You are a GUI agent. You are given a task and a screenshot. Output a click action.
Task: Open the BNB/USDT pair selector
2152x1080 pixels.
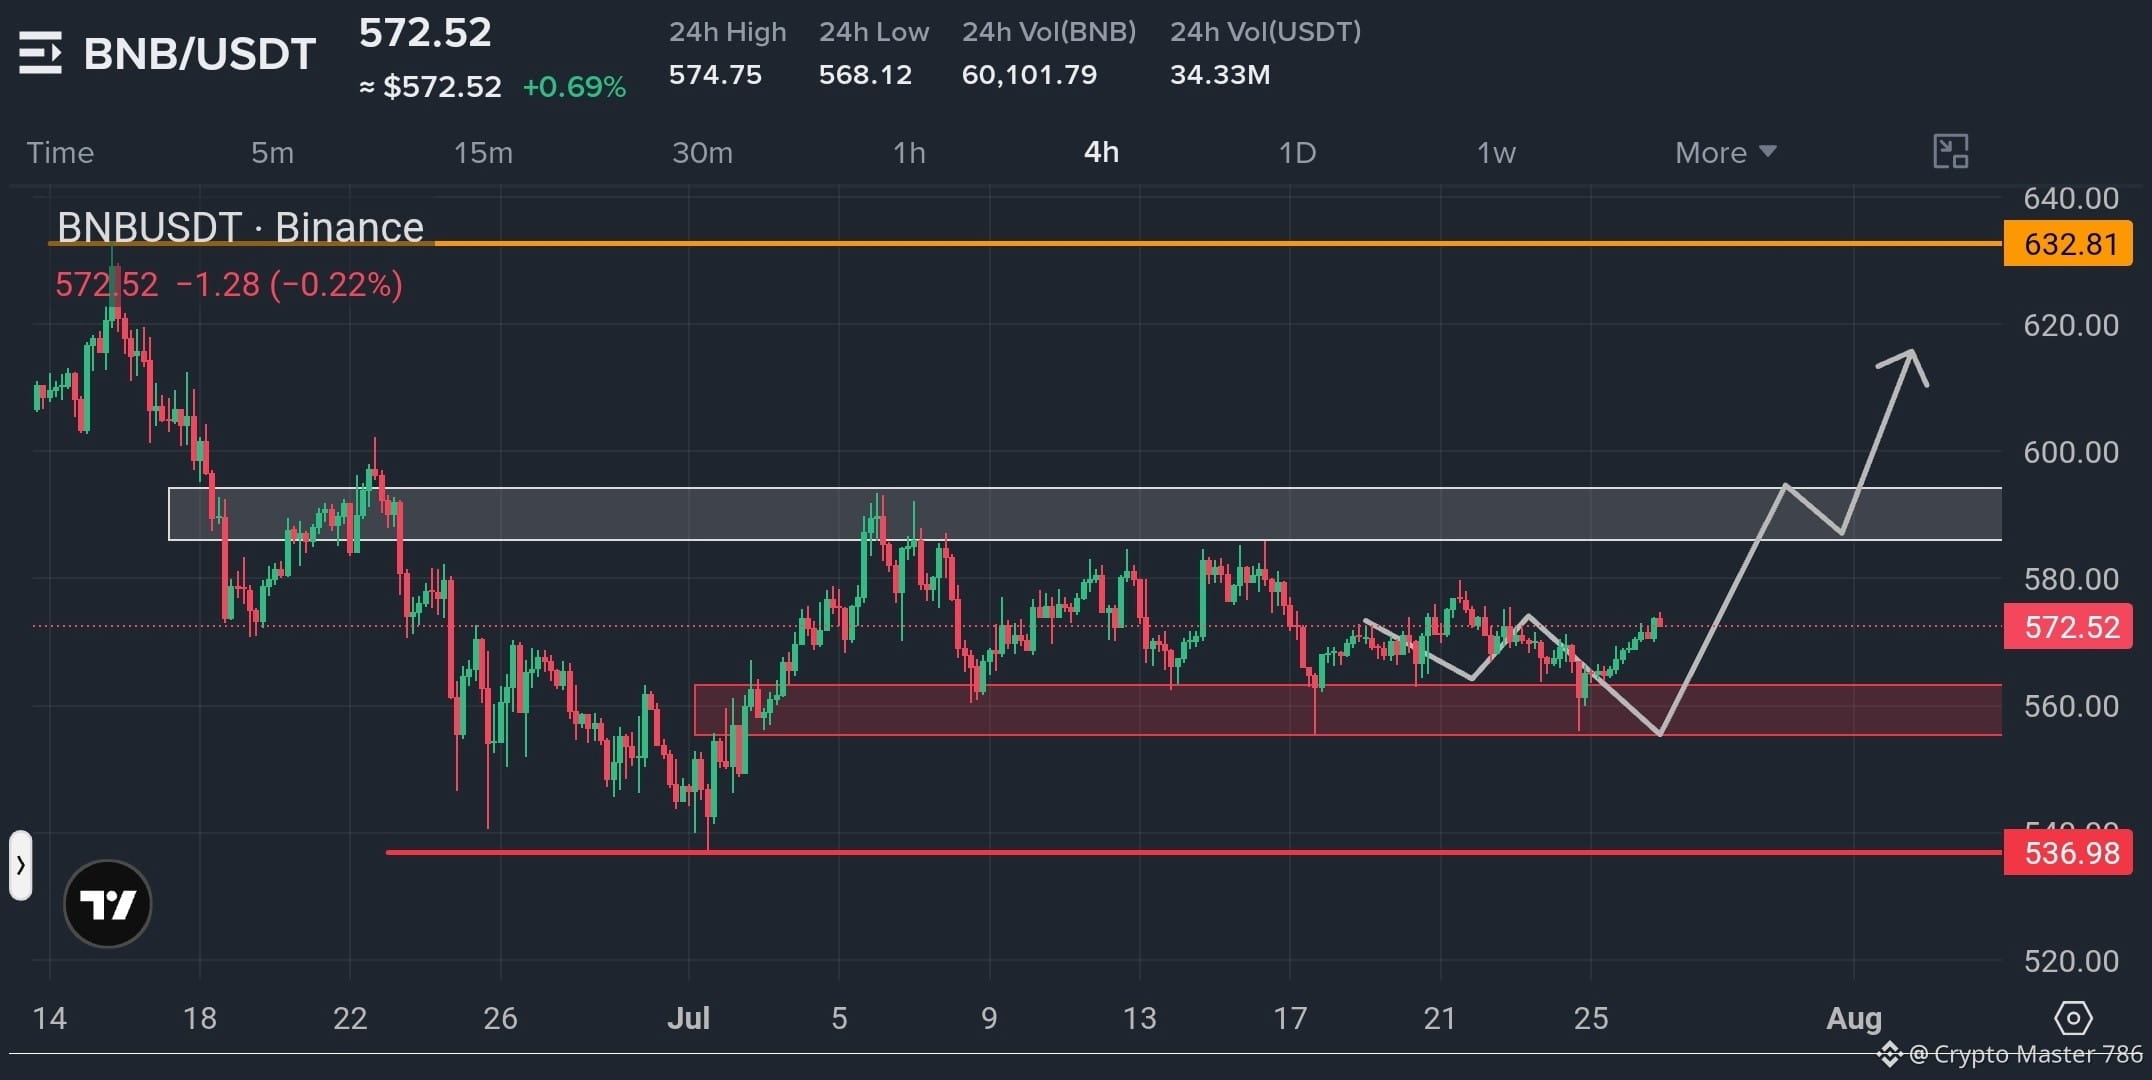200,54
